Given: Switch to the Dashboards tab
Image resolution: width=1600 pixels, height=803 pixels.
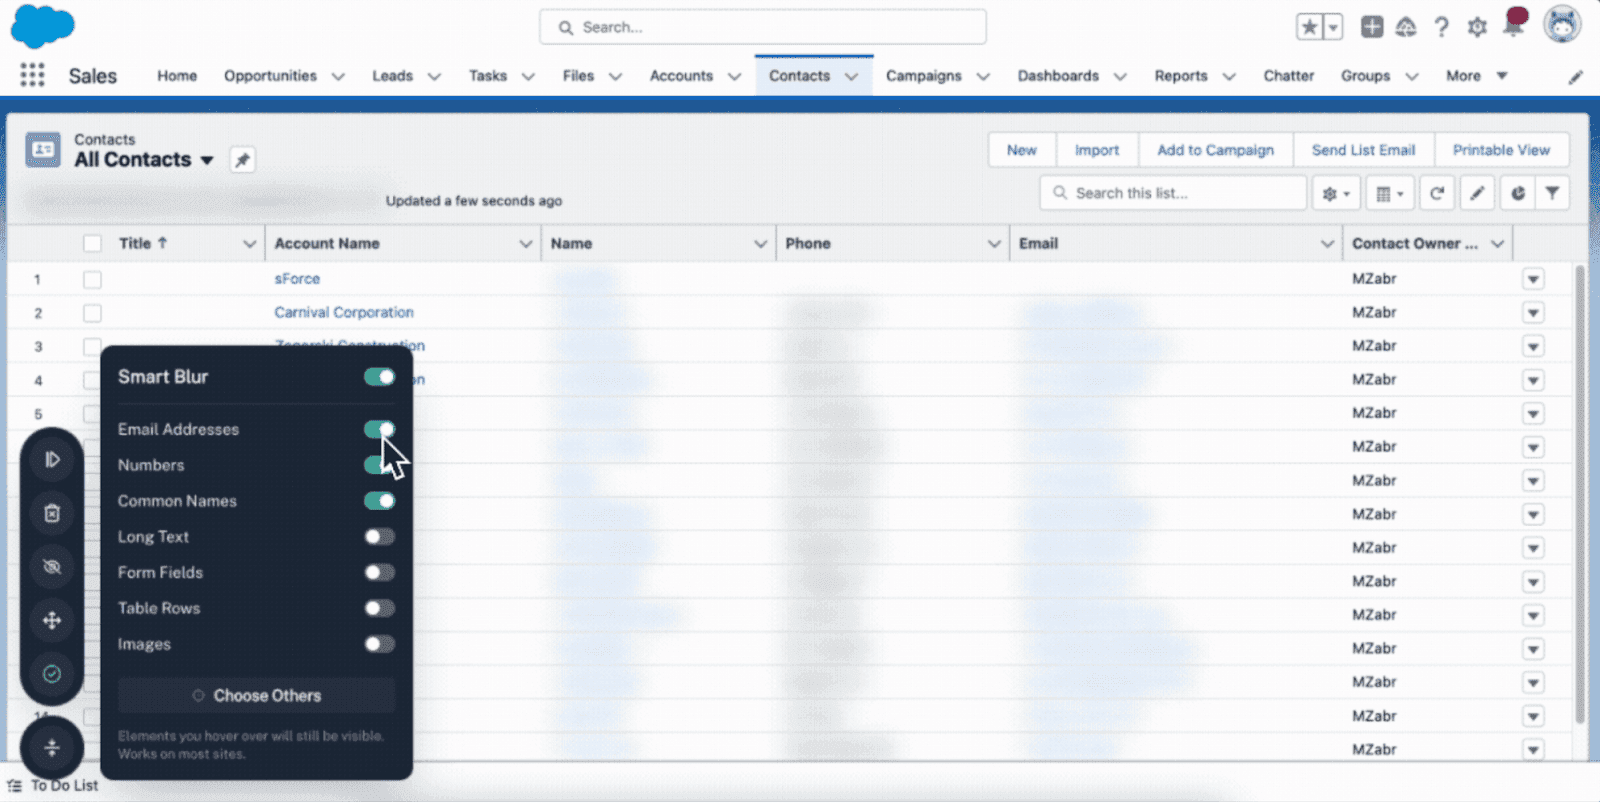Looking at the screenshot, I should (x=1057, y=76).
